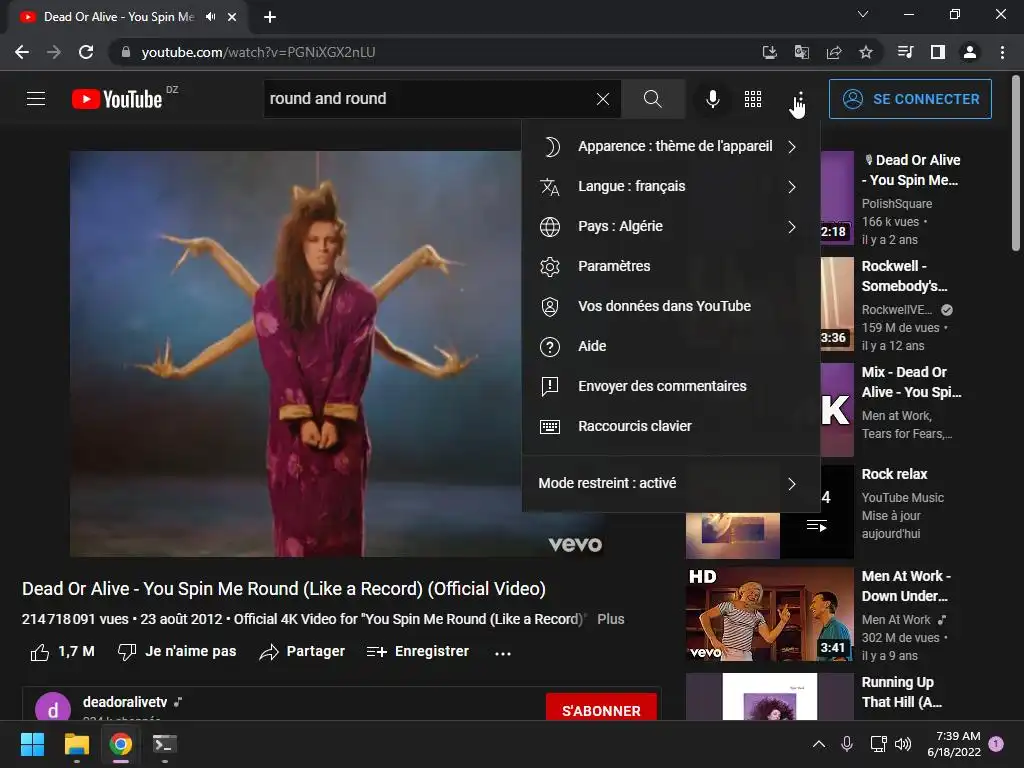Open Rockwell - Somebody's video title
The width and height of the screenshot is (1024, 768).
coord(904,276)
